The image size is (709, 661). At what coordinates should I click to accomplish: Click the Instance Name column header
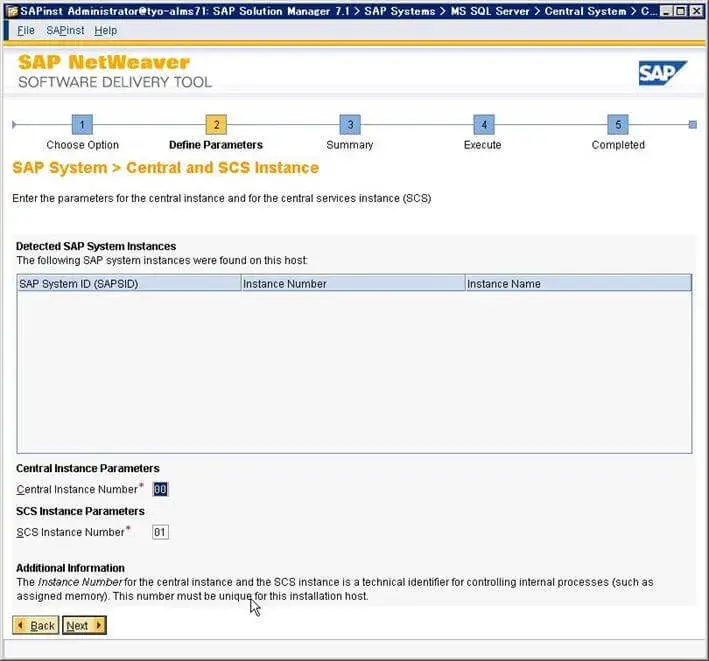[x=578, y=283]
